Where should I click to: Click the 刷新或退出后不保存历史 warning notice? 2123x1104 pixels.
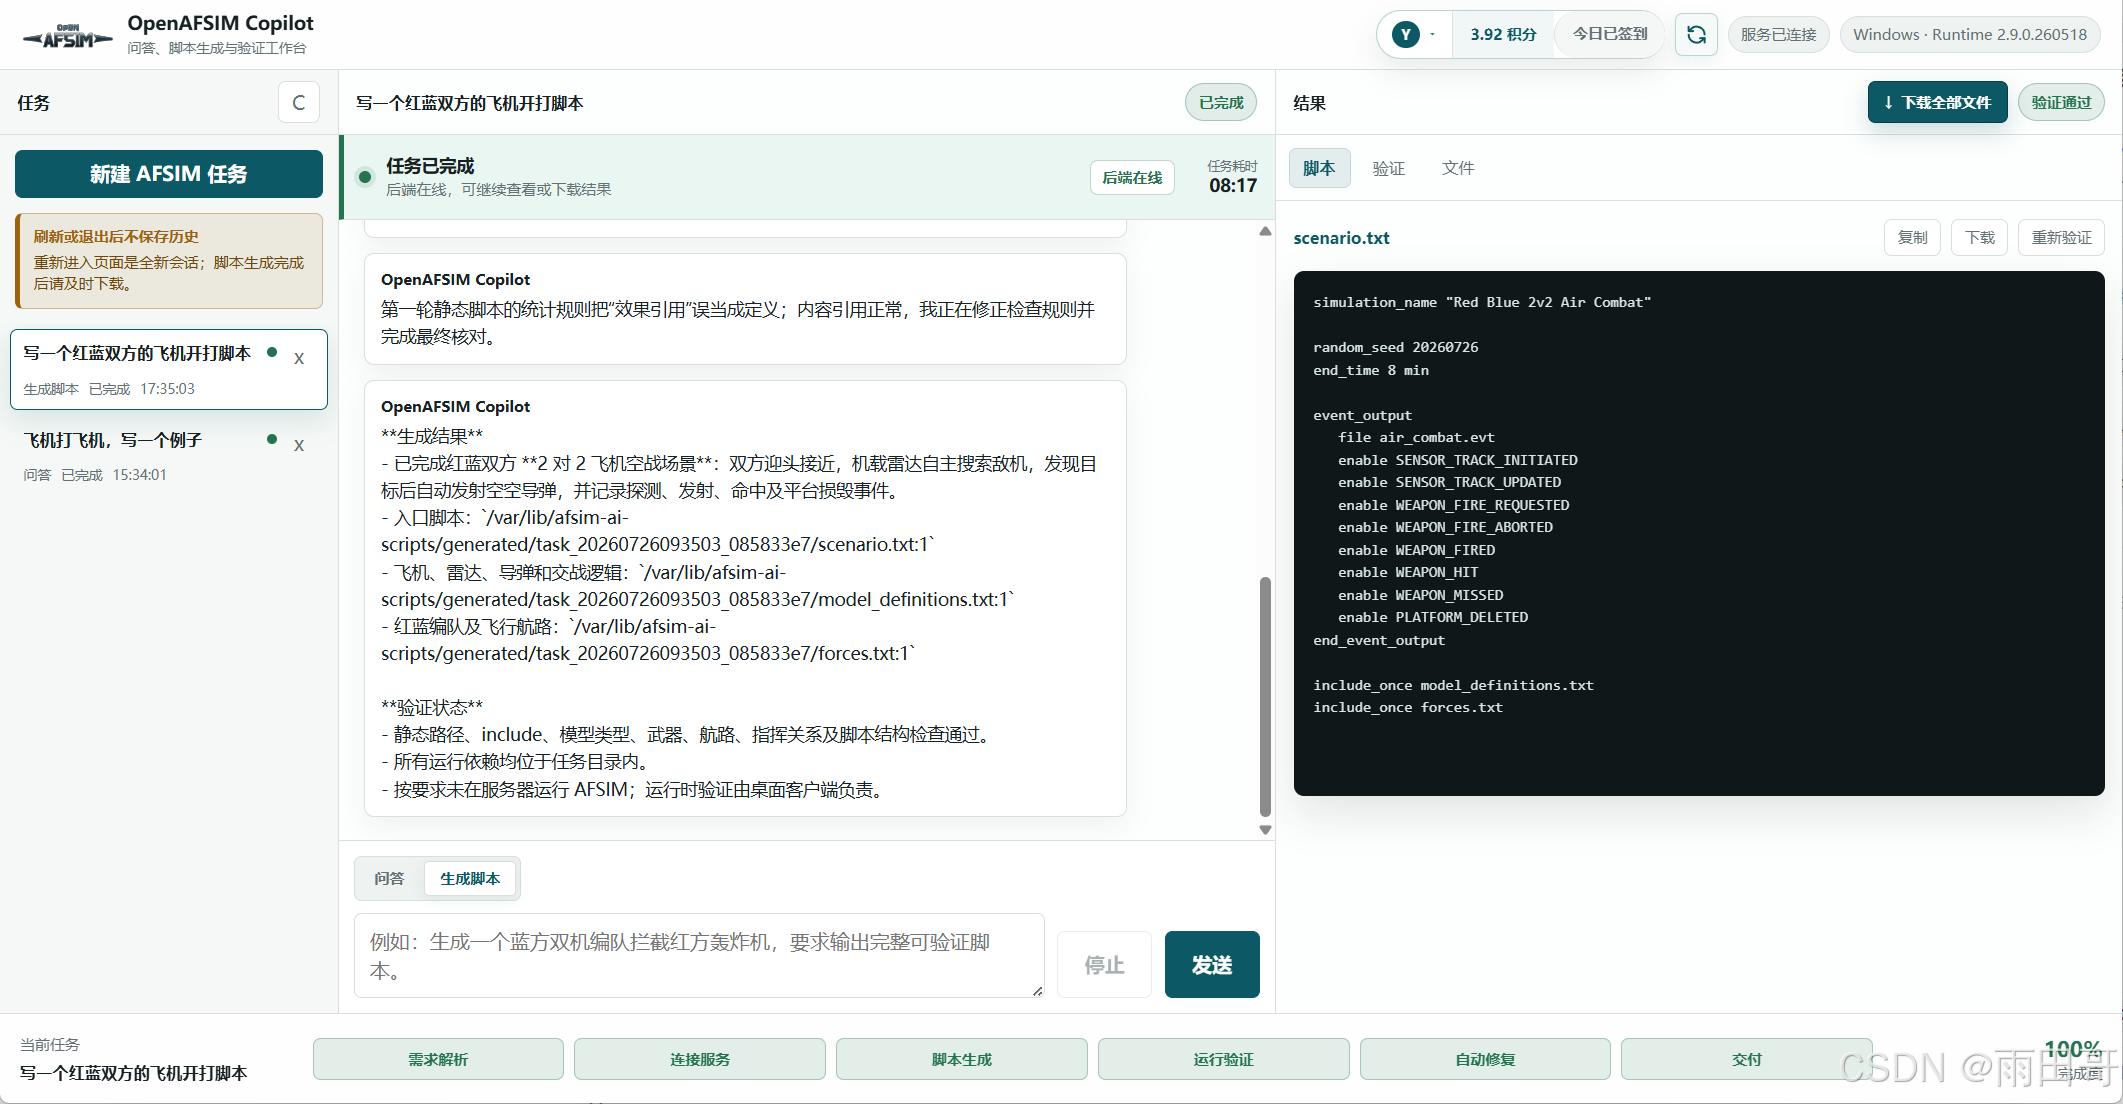pos(169,260)
